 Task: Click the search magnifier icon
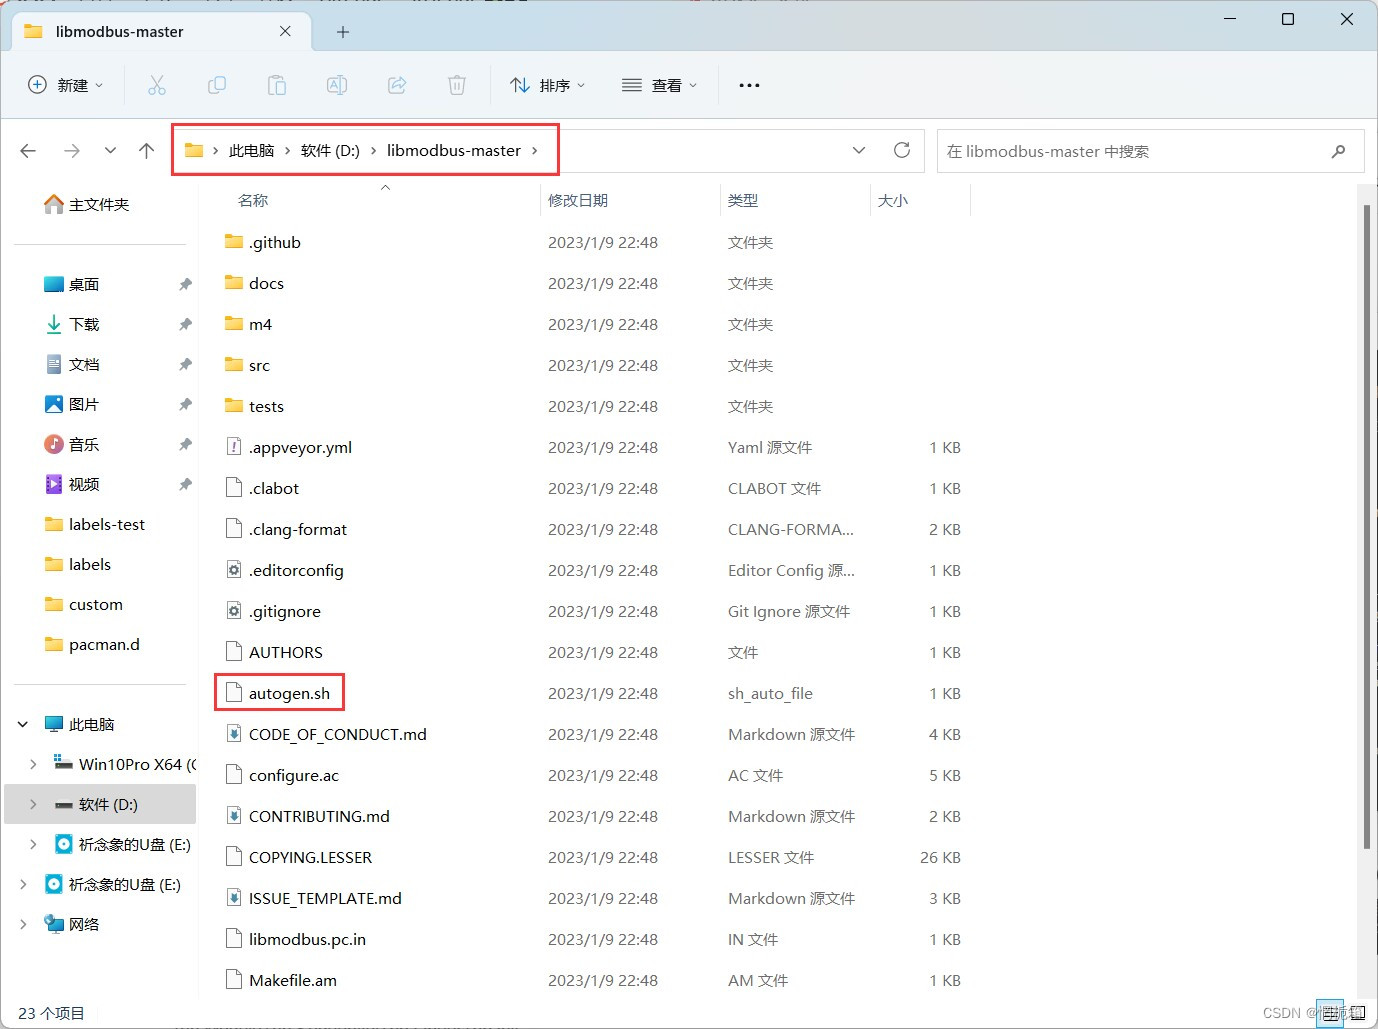point(1338,151)
